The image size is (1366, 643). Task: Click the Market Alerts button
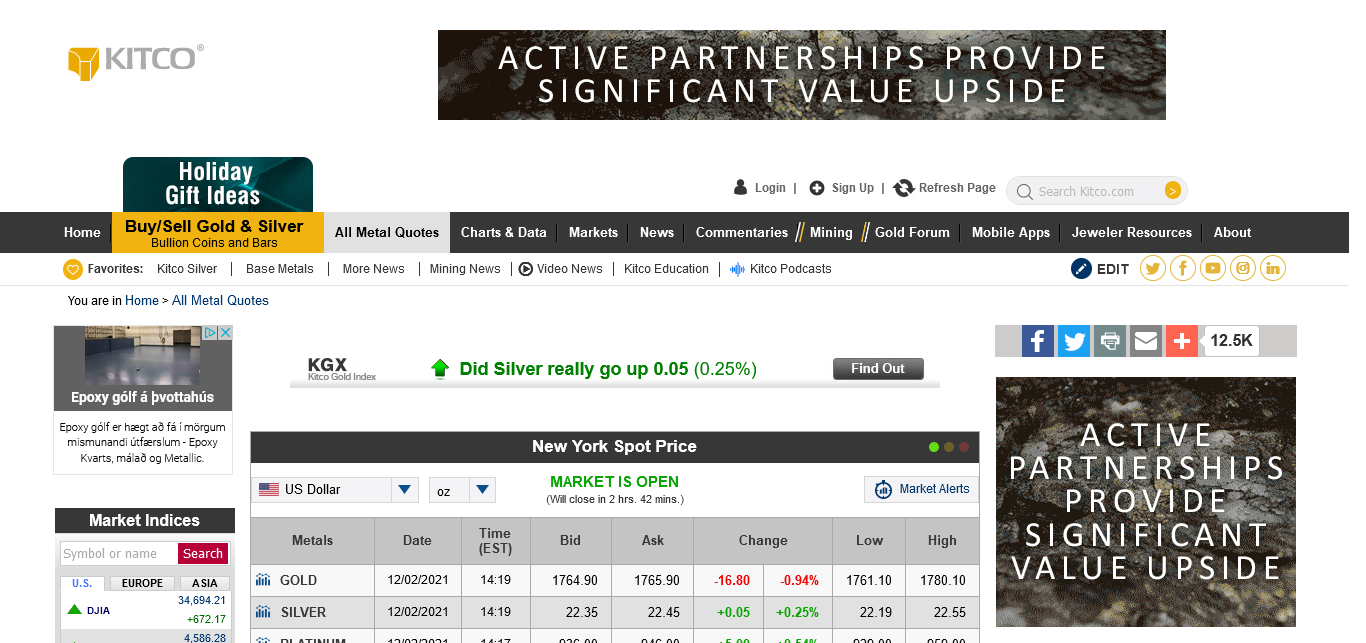click(920, 489)
